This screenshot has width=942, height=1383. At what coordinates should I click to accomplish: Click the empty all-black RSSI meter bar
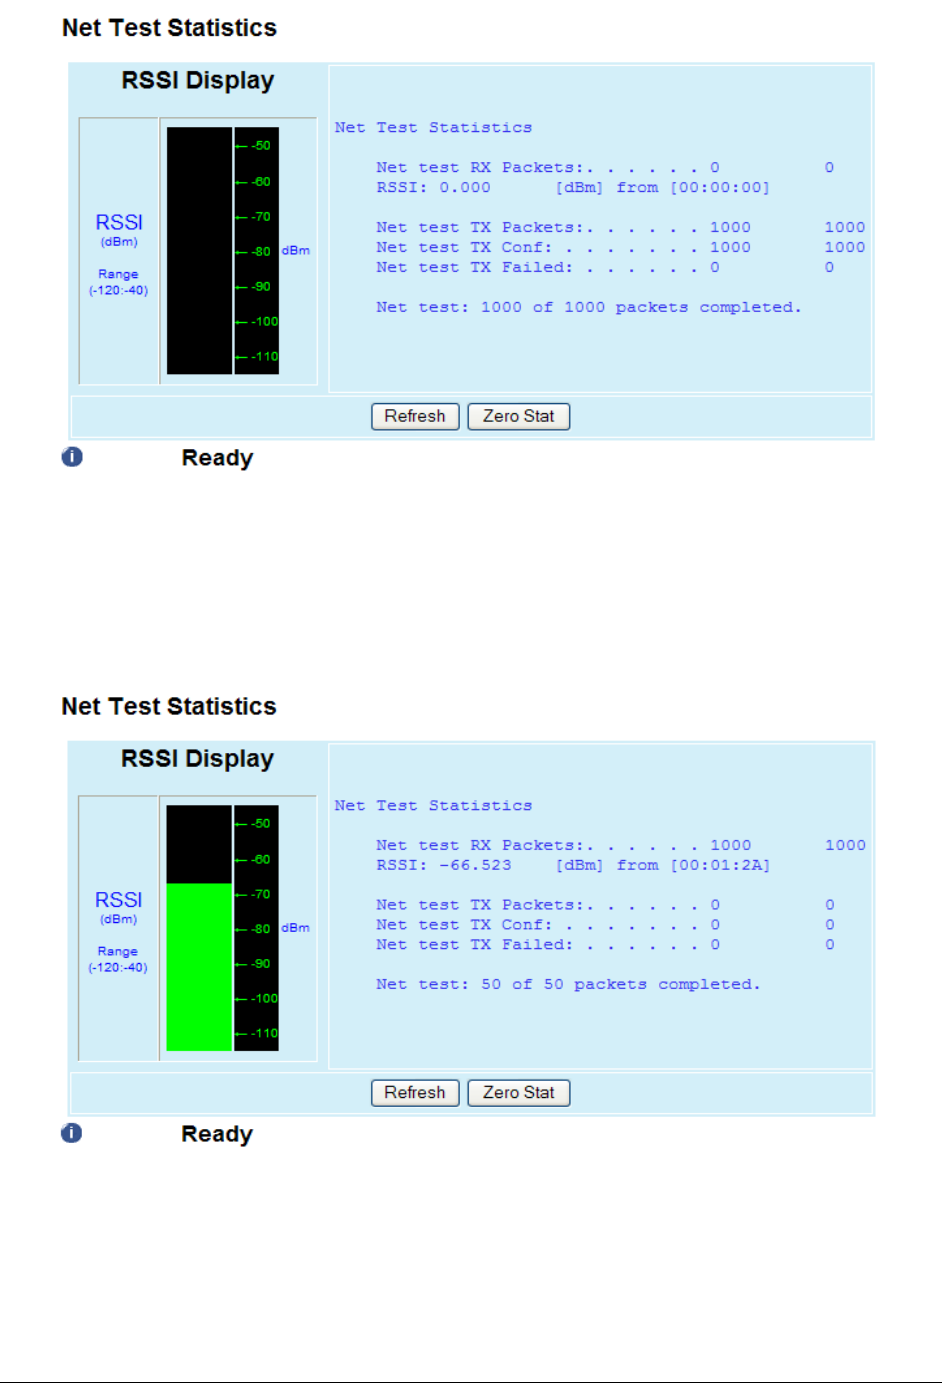[199, 250]
